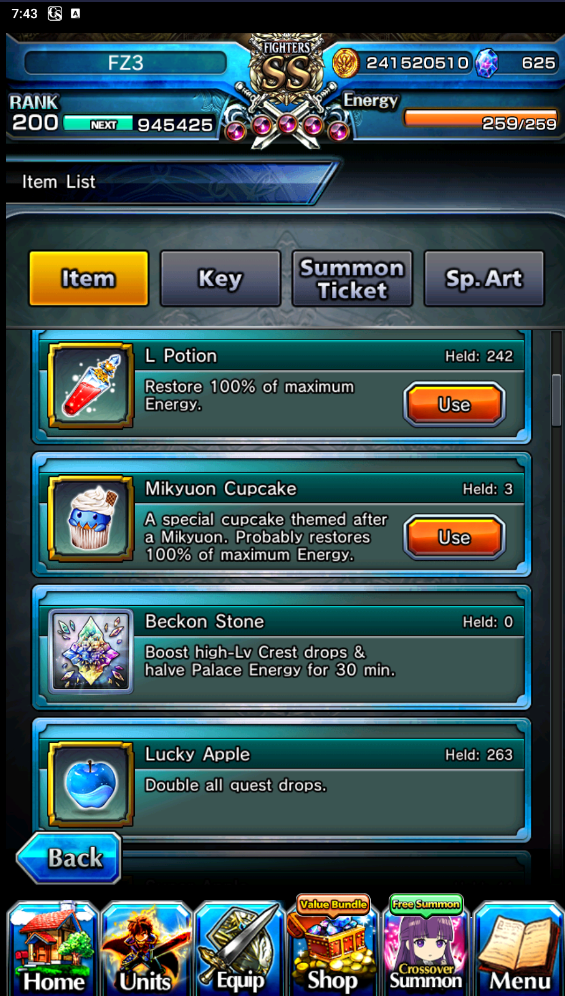
Task: Switch to the Summon Ticket tab
Action: [353, 278]
